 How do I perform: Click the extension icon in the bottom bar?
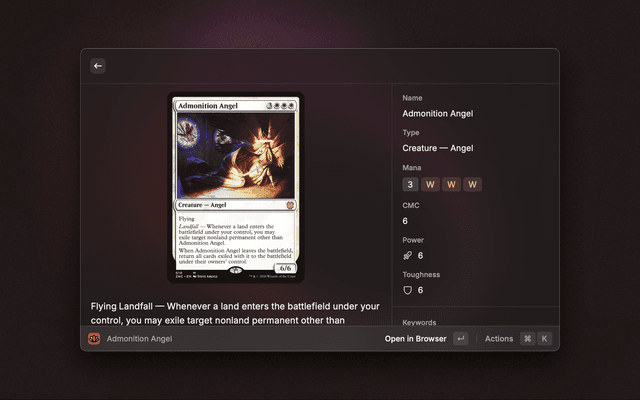click(93, 339)
